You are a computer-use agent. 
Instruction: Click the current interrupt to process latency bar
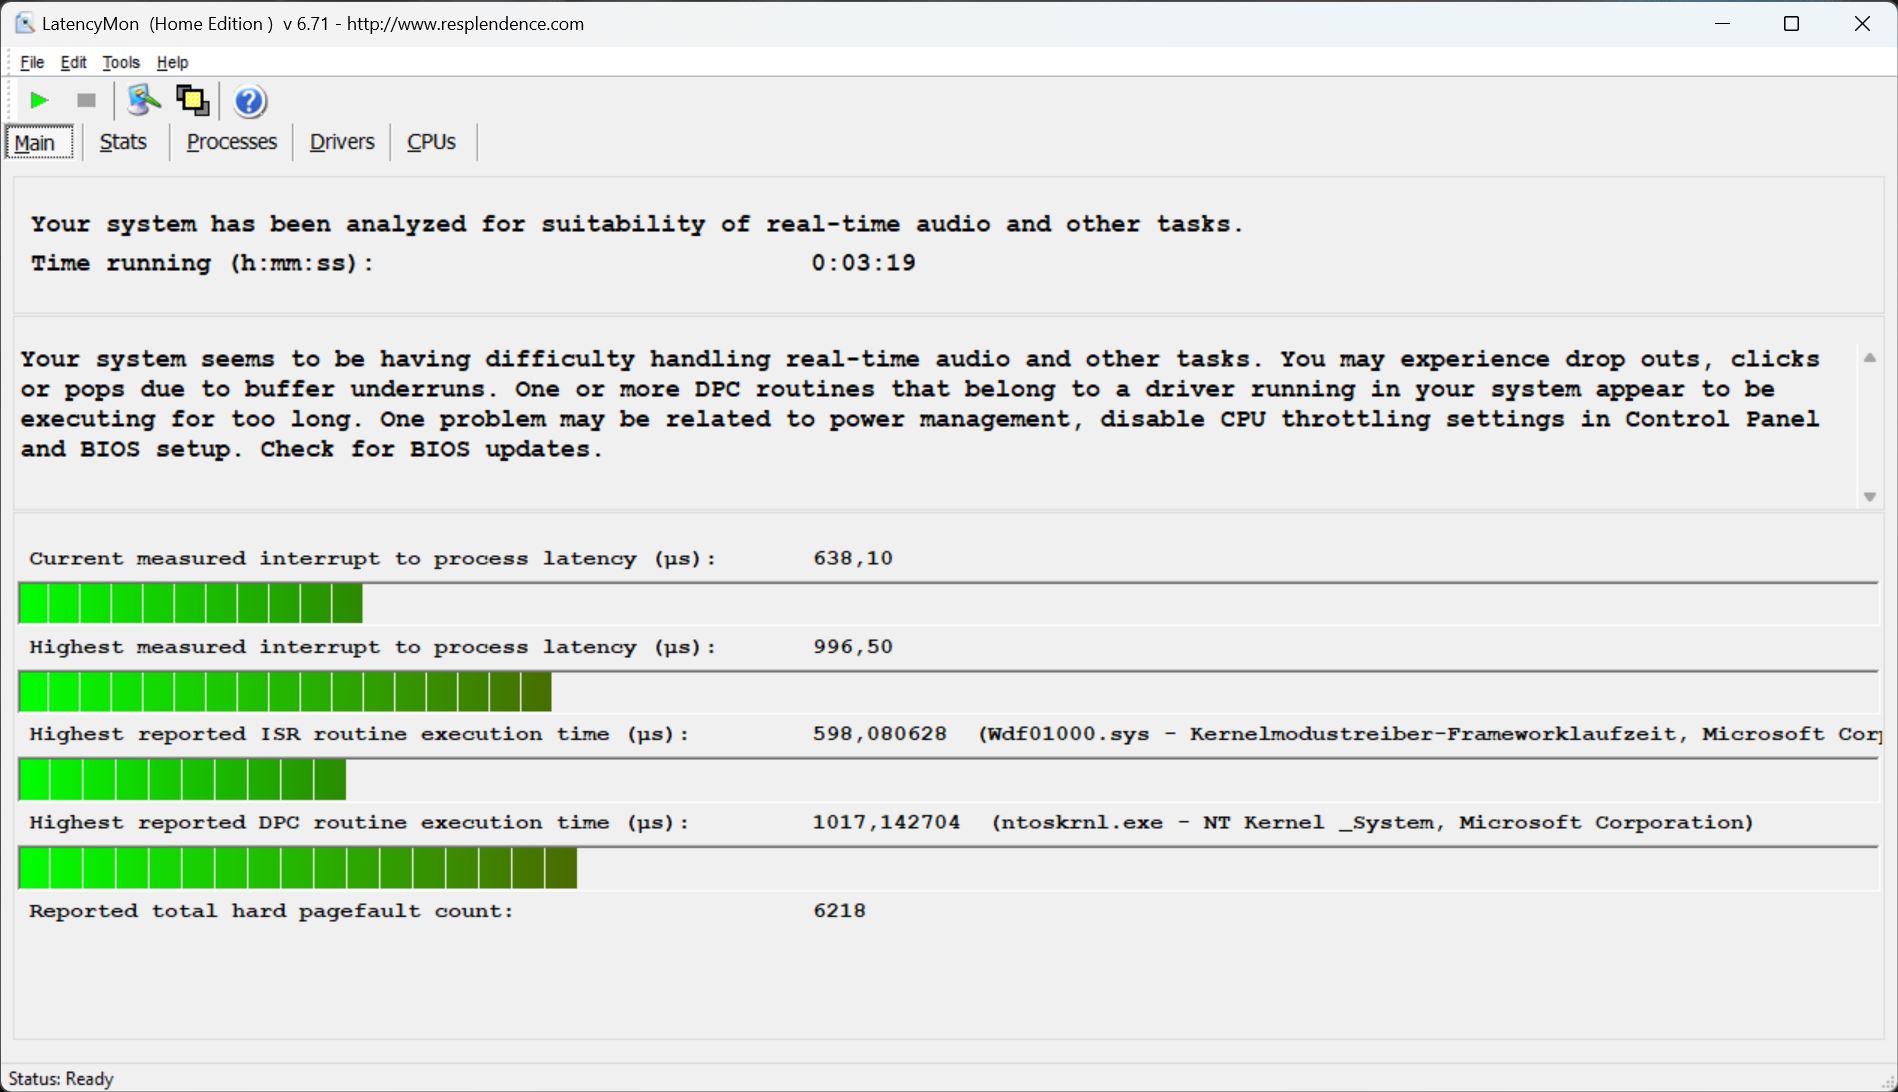click(191, 604)
